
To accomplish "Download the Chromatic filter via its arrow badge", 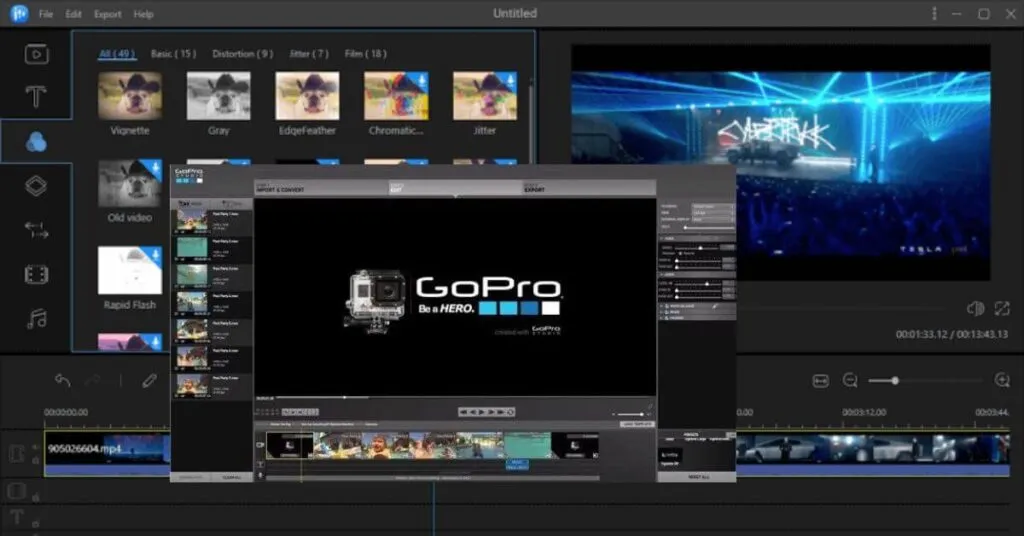I will pyautogui.click(x=421, y=80).
